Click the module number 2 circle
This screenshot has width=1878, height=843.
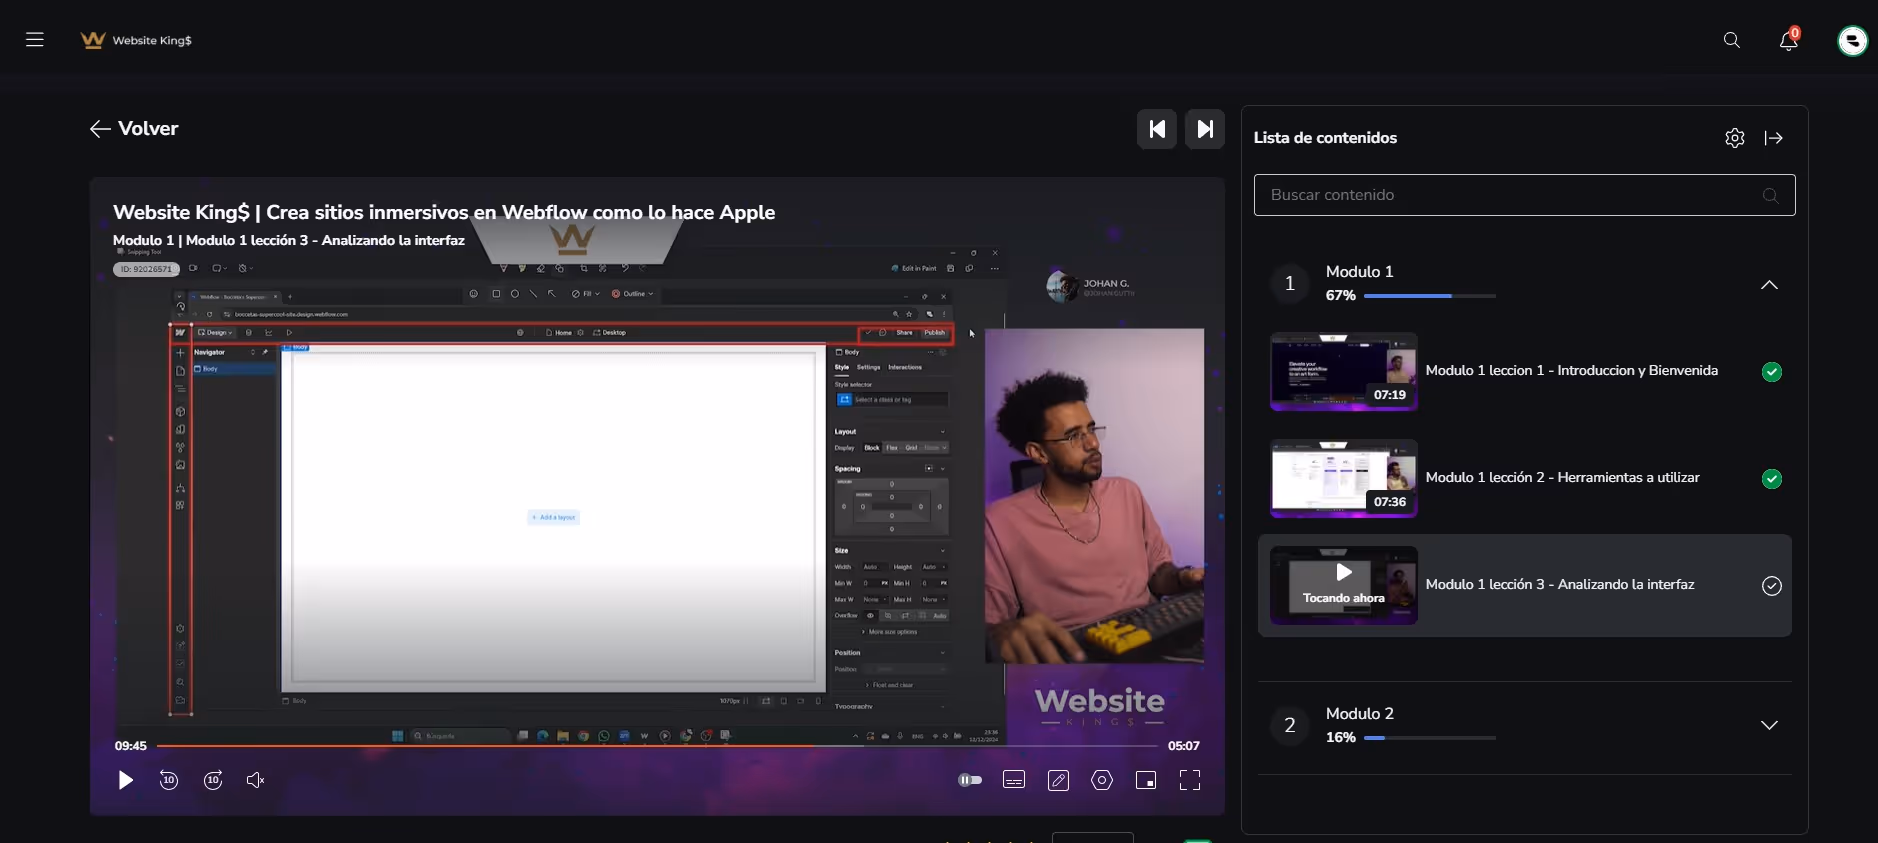(1290, 726)
